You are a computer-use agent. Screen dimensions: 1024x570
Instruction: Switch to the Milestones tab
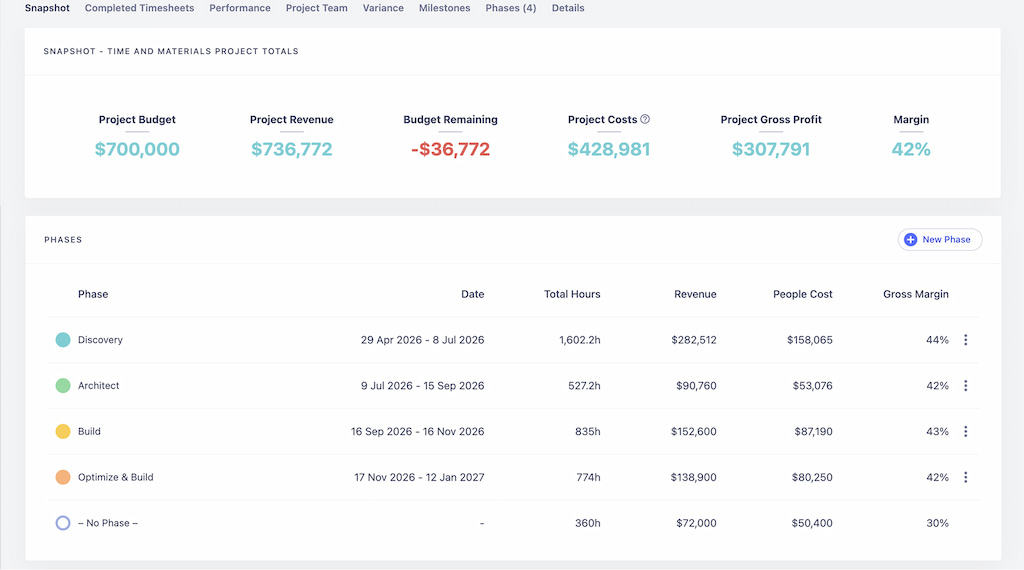coord(445,8)
